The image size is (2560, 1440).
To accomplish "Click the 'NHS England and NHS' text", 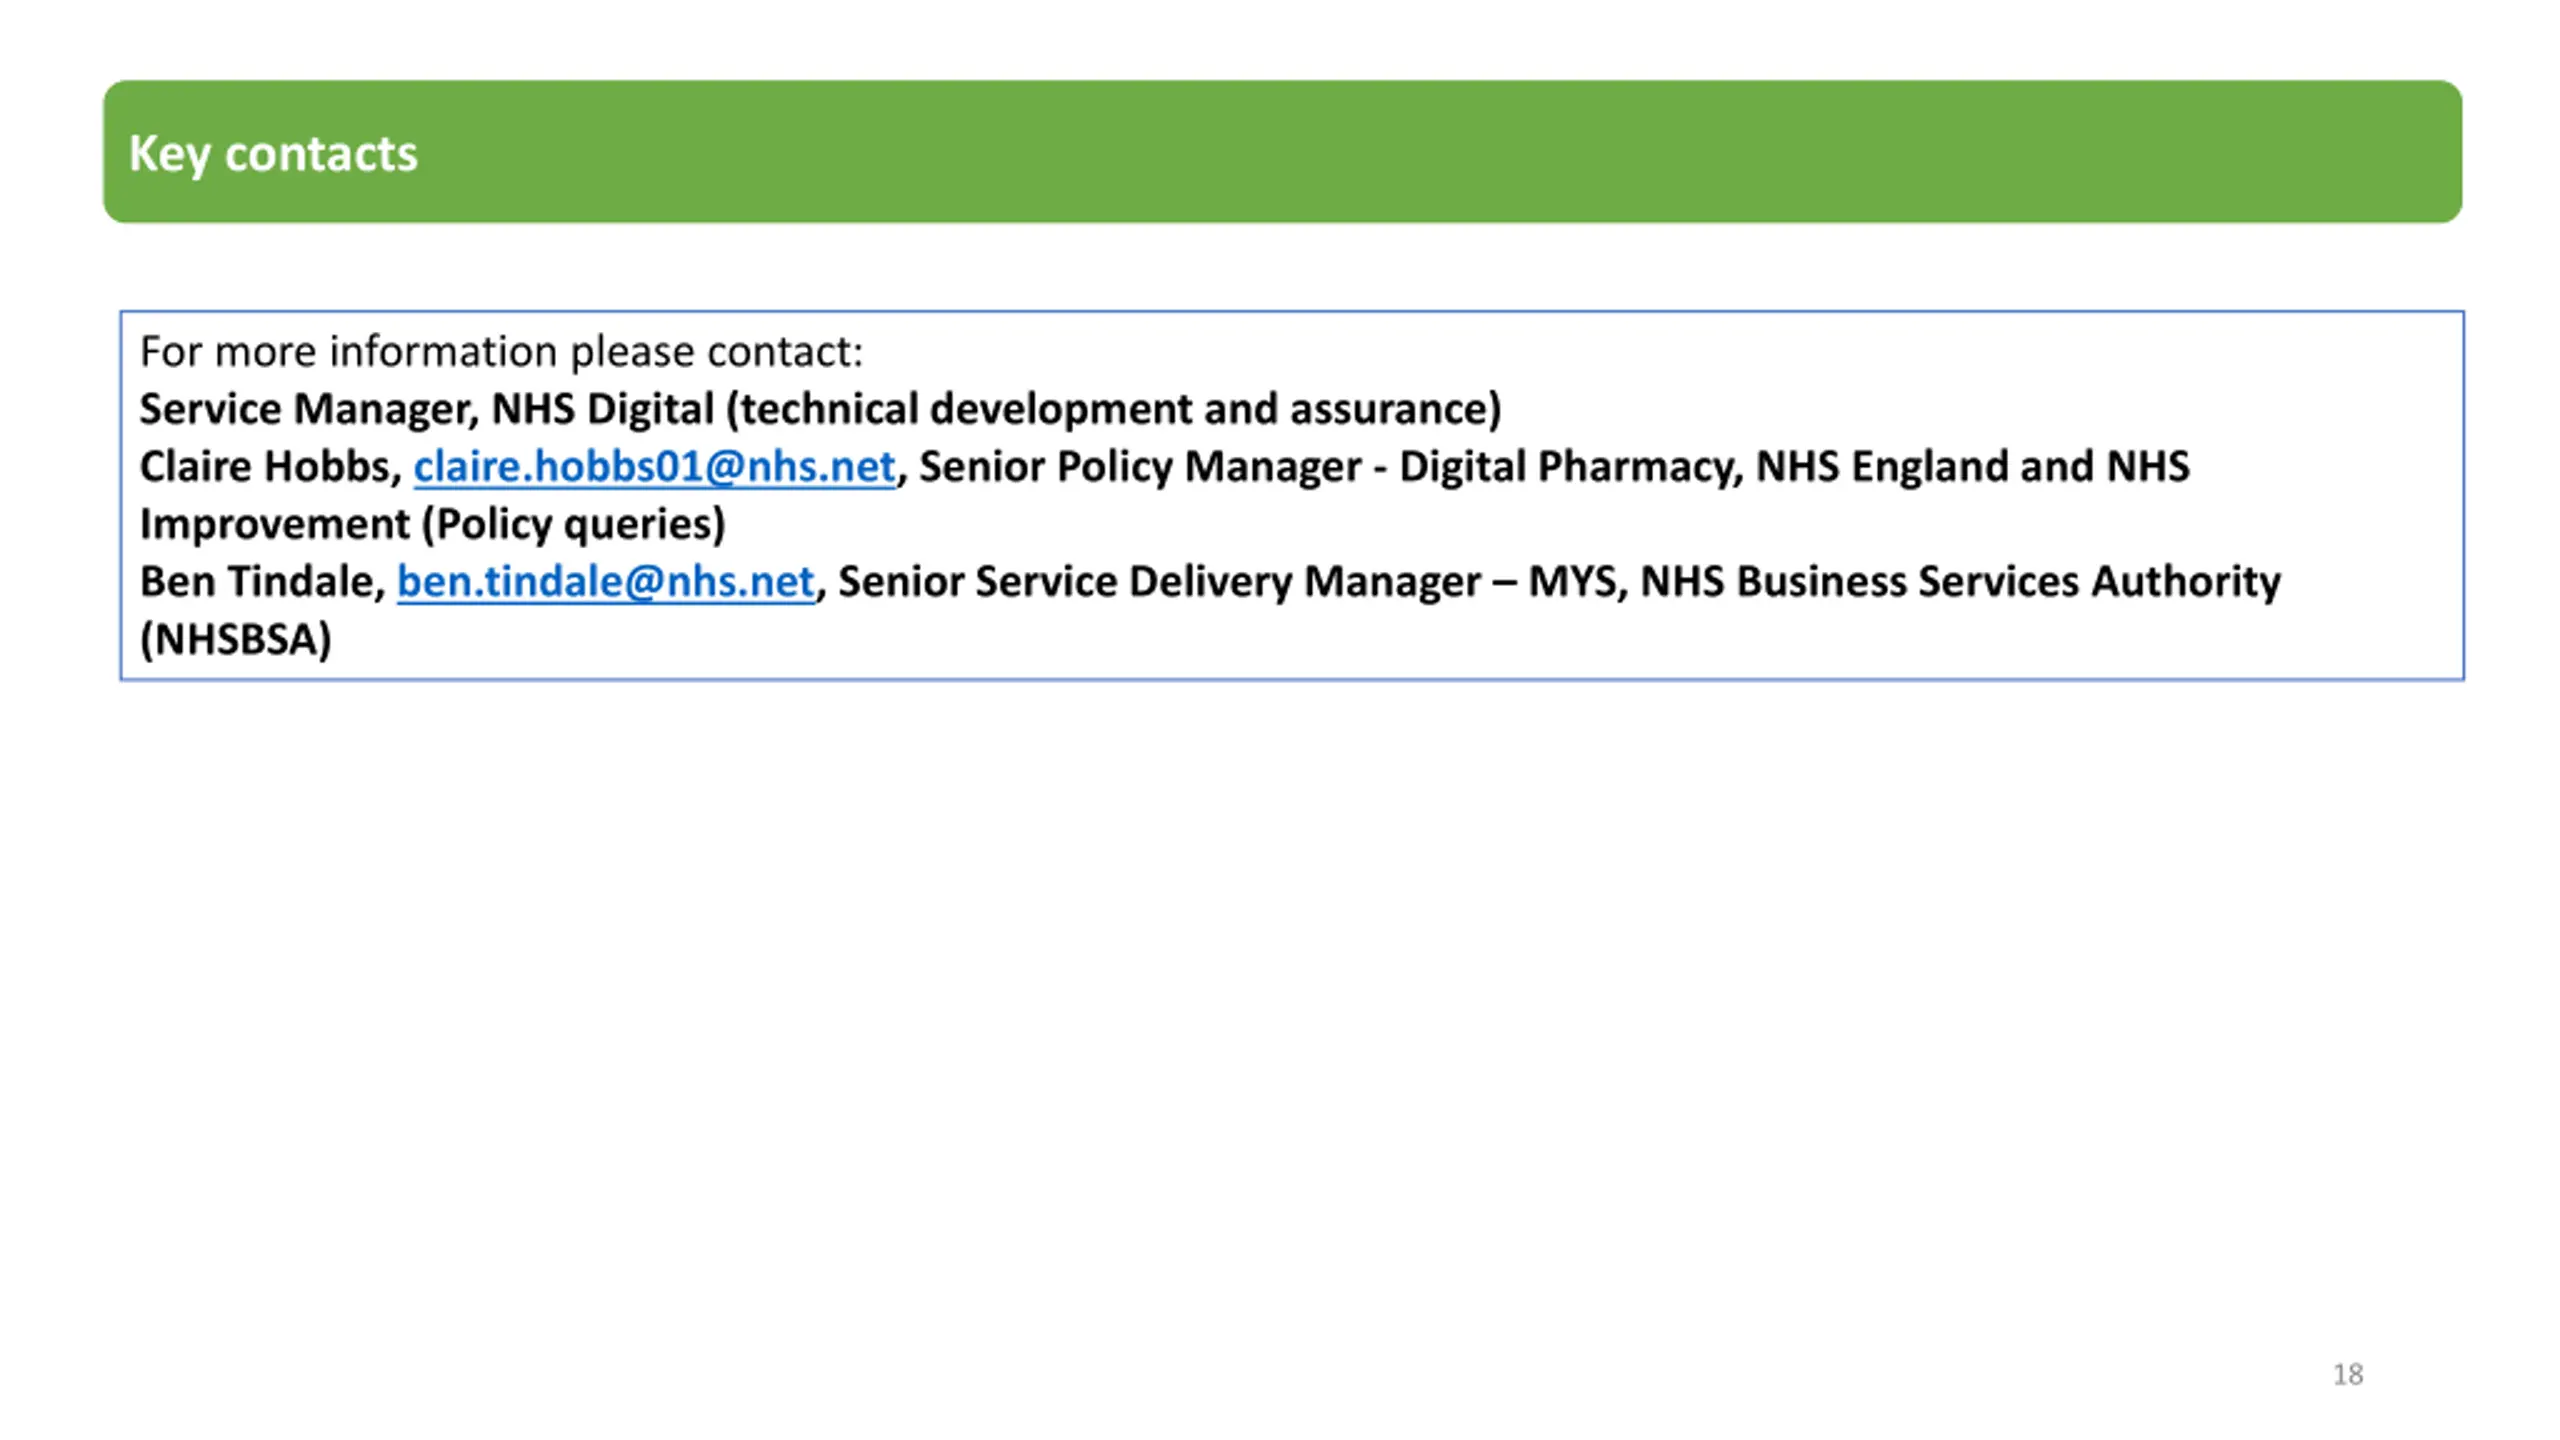I will (1972, 467).
